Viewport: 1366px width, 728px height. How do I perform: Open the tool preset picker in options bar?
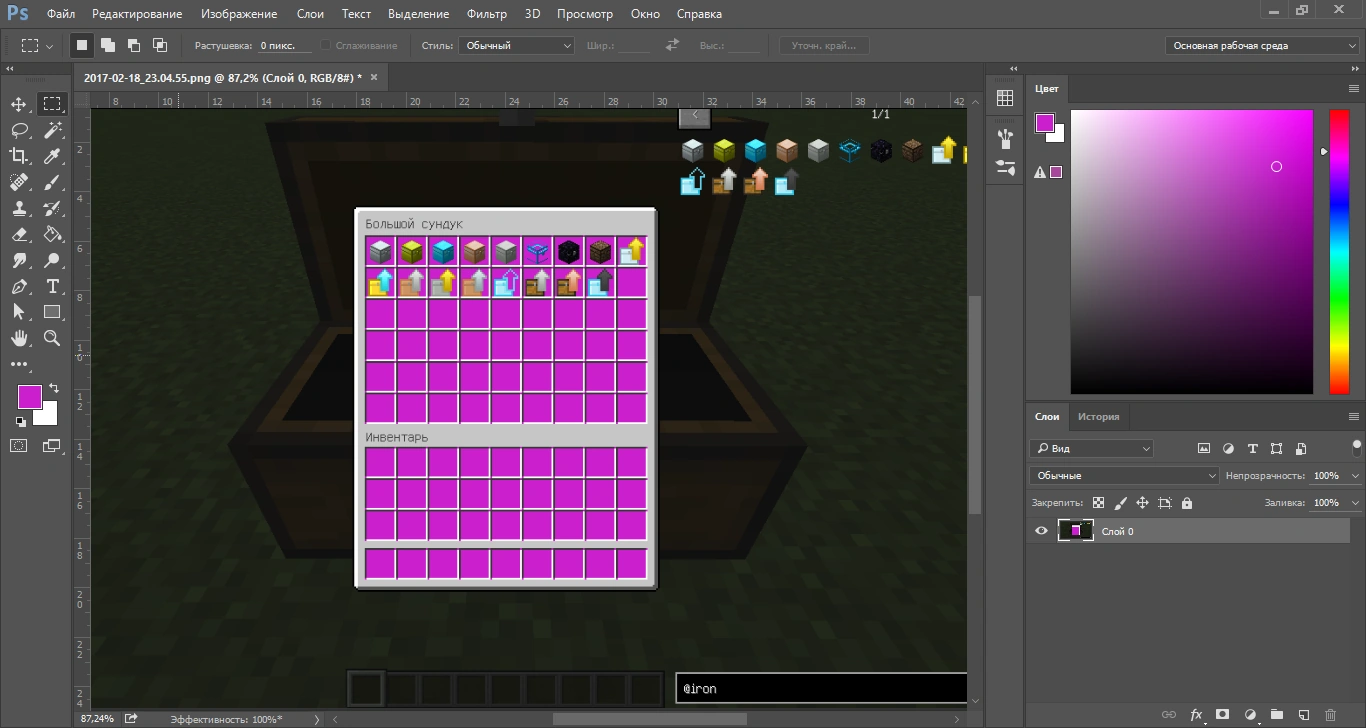(38, 46)
